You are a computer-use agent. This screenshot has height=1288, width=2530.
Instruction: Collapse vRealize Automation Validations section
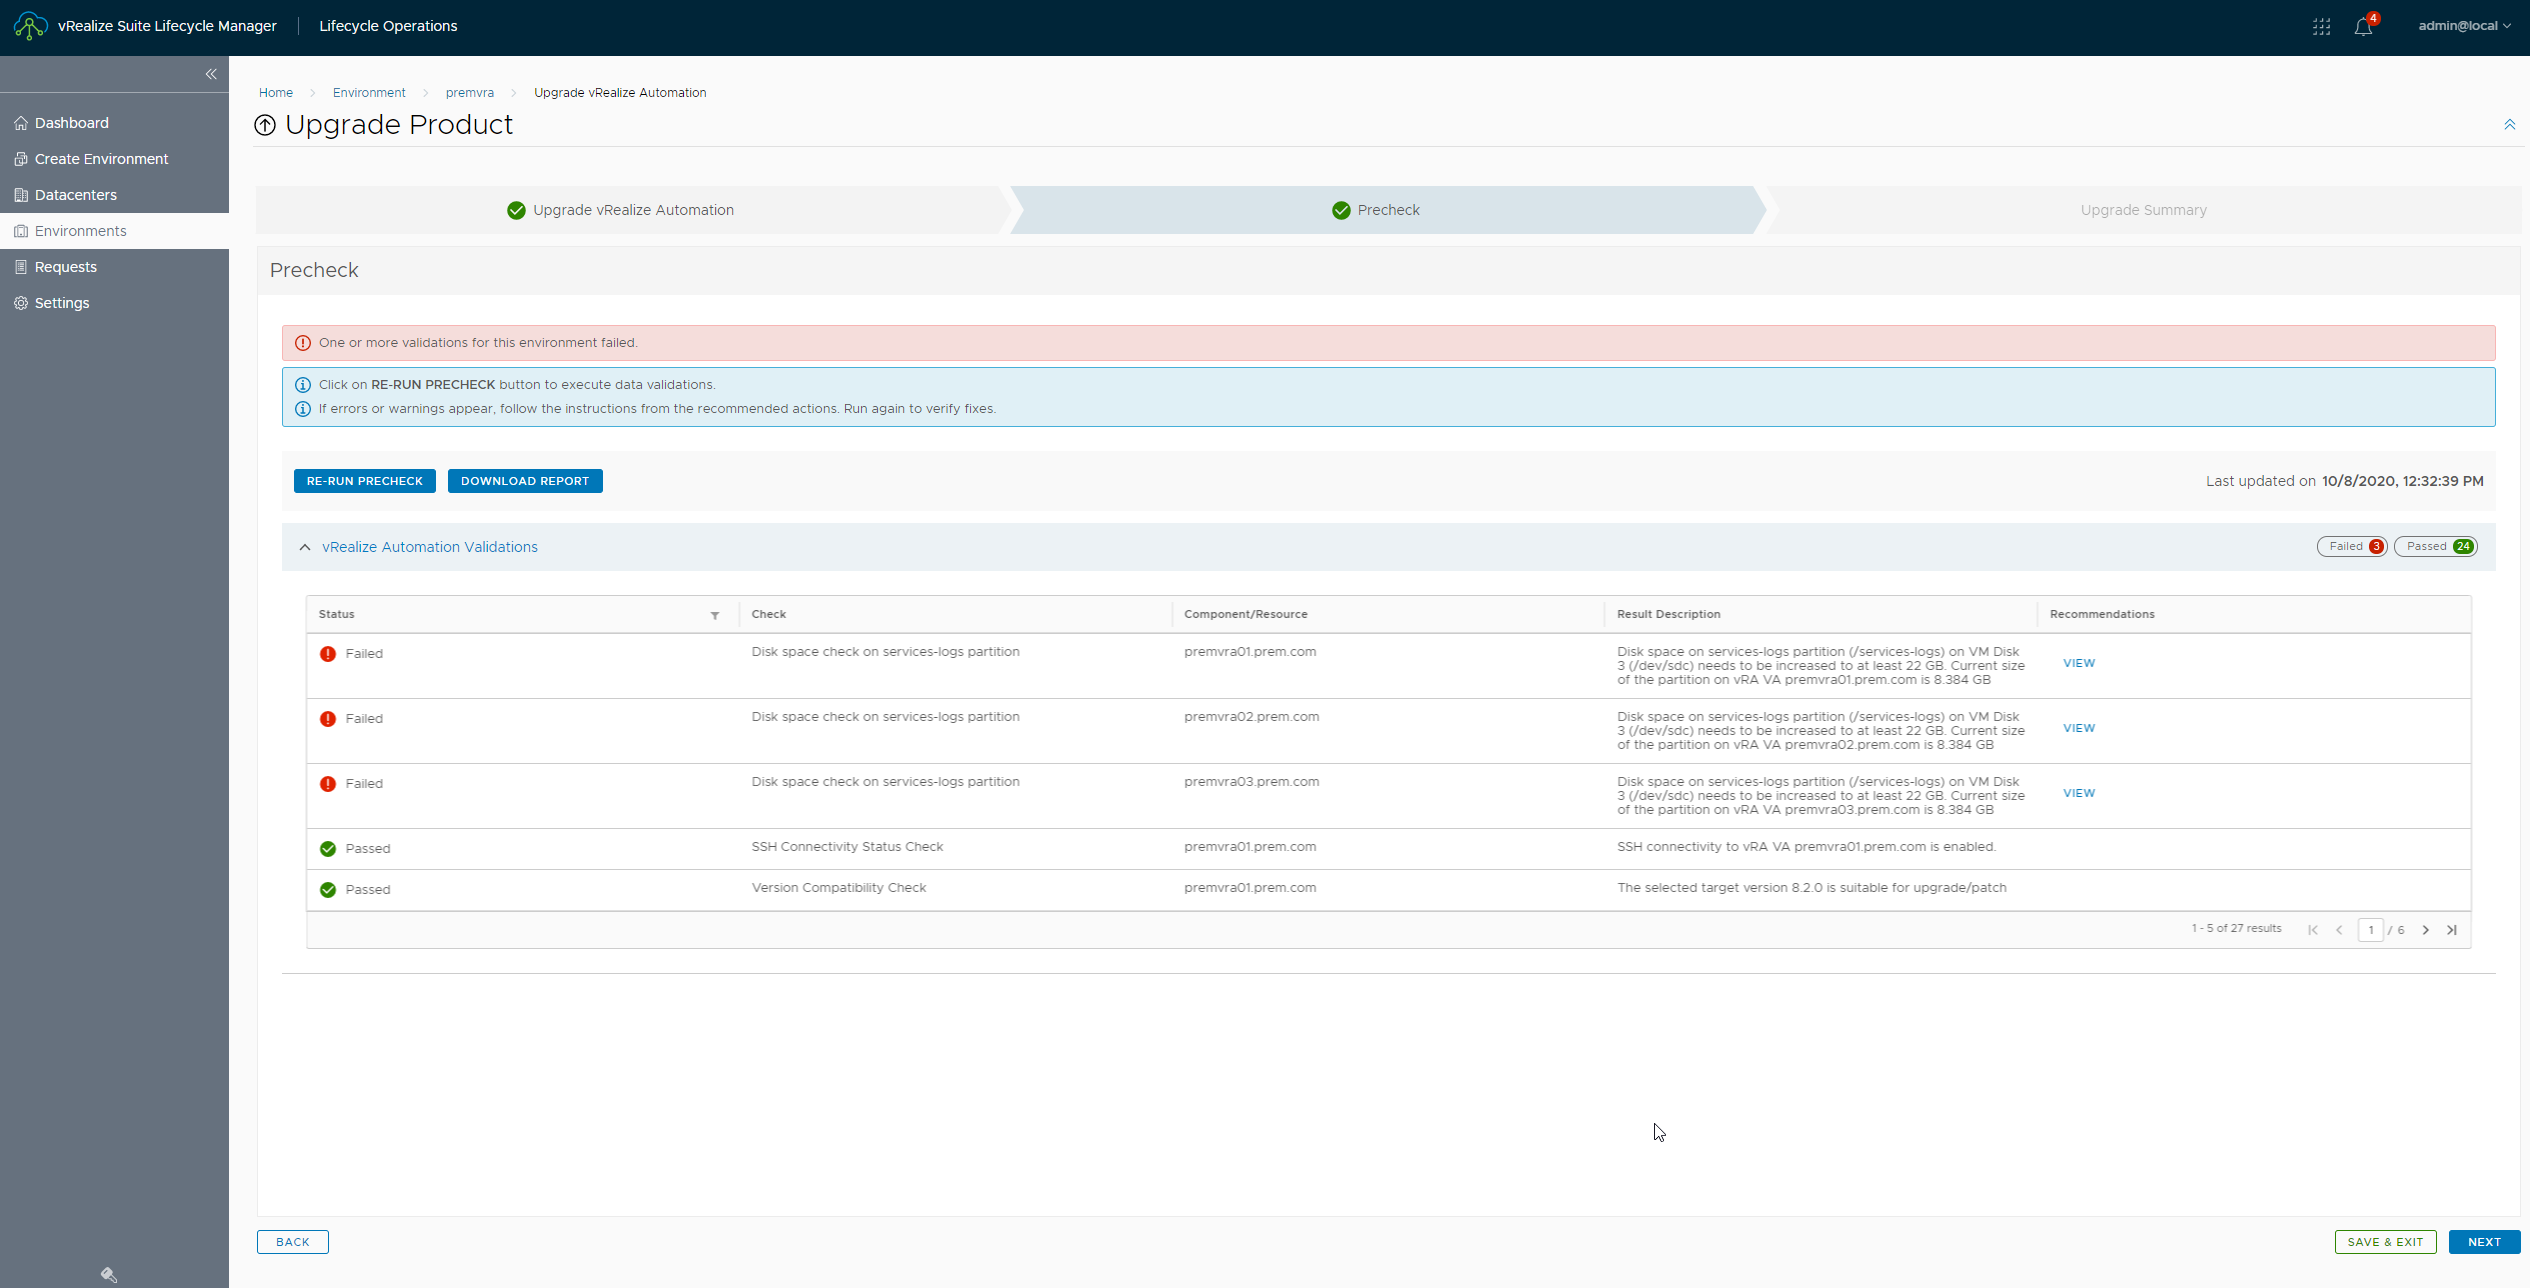[x=305, y=547]
